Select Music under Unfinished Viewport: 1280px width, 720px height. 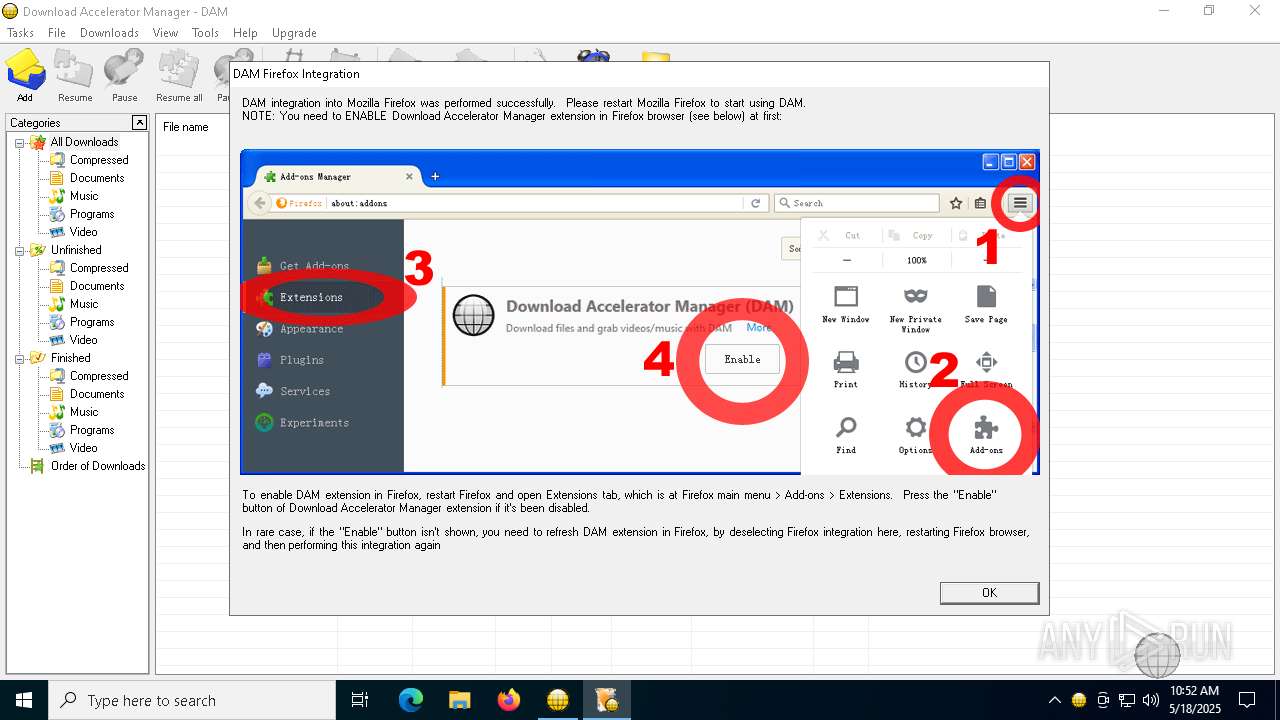coord(84,304)
